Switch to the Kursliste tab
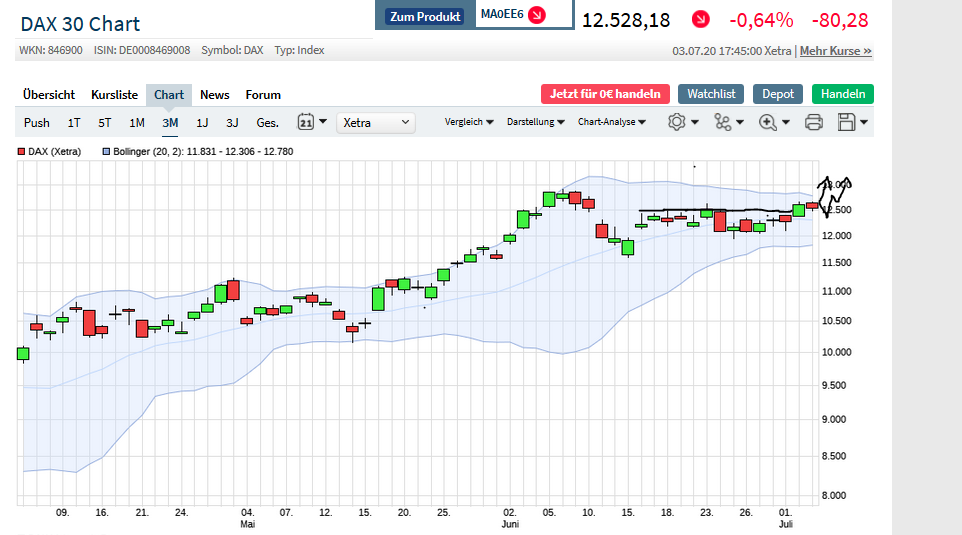962x535 pixels. click(114, 95)
